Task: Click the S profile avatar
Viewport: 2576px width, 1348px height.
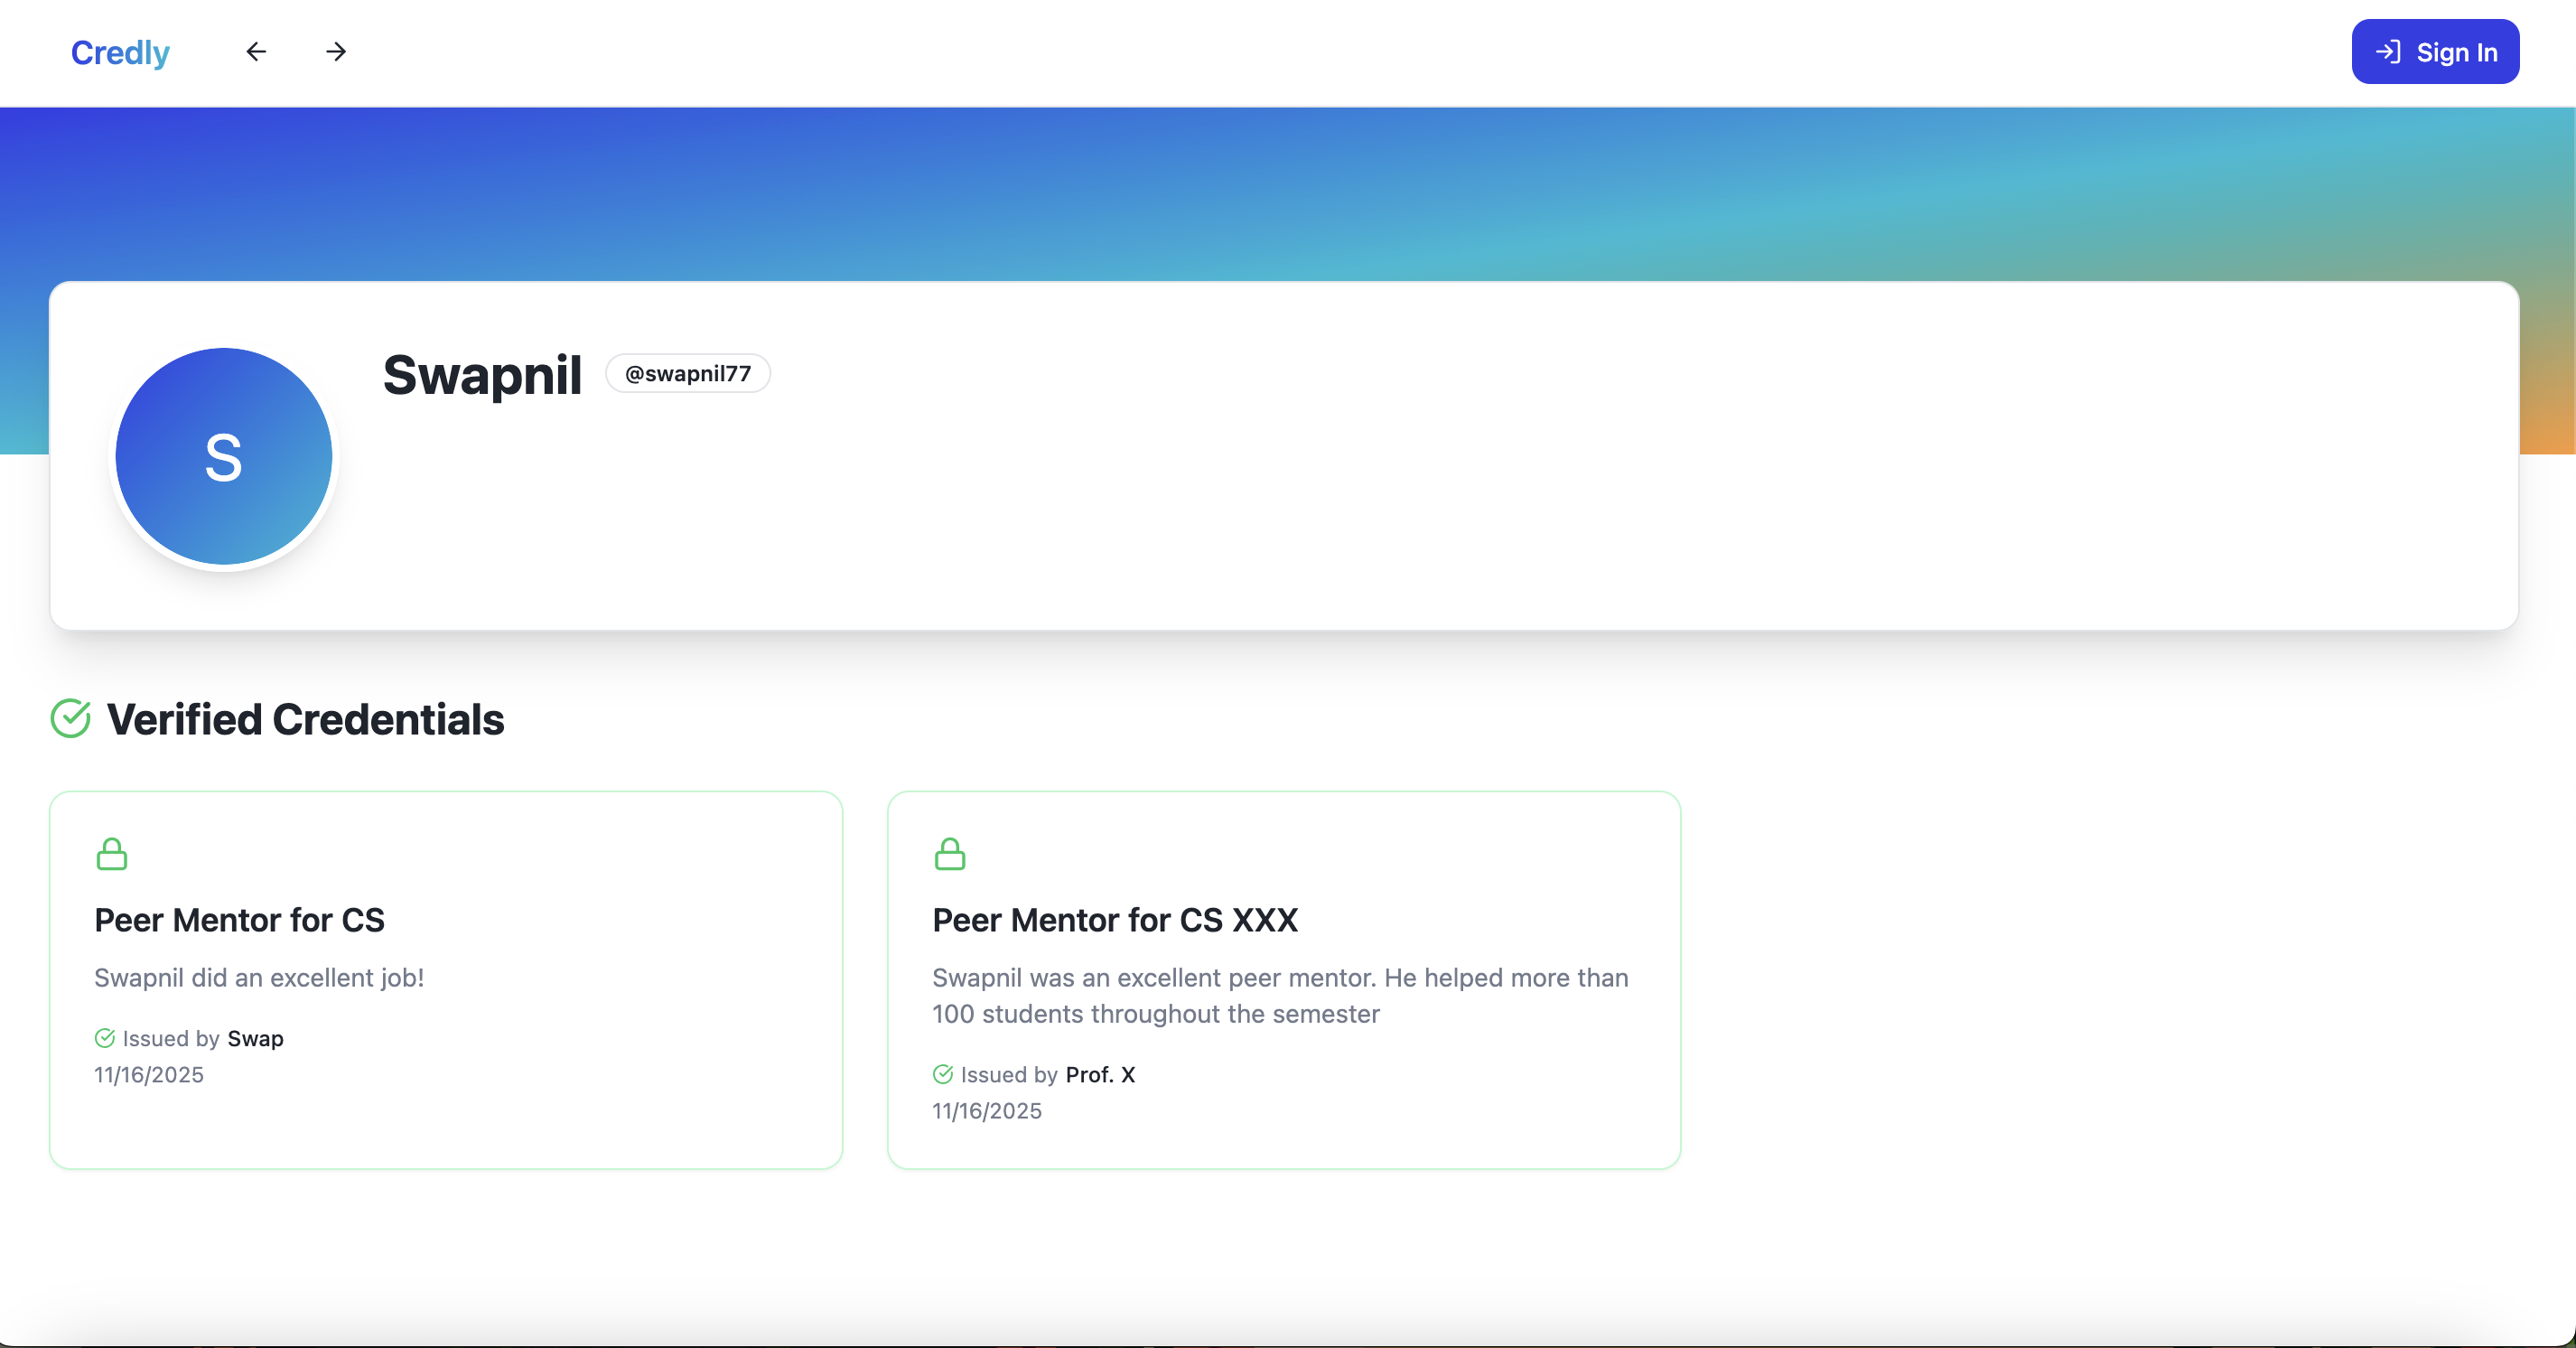Action: pos(224,457)
